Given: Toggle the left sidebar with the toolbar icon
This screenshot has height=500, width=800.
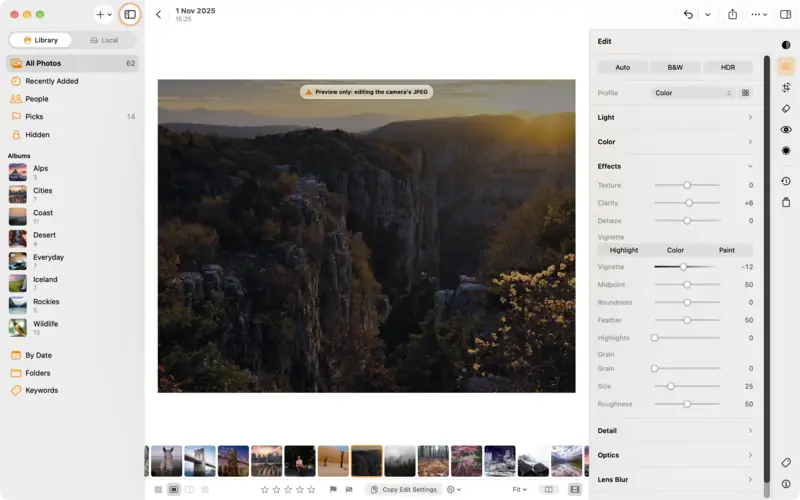Looking at the screenshot, I should point(130,14).
